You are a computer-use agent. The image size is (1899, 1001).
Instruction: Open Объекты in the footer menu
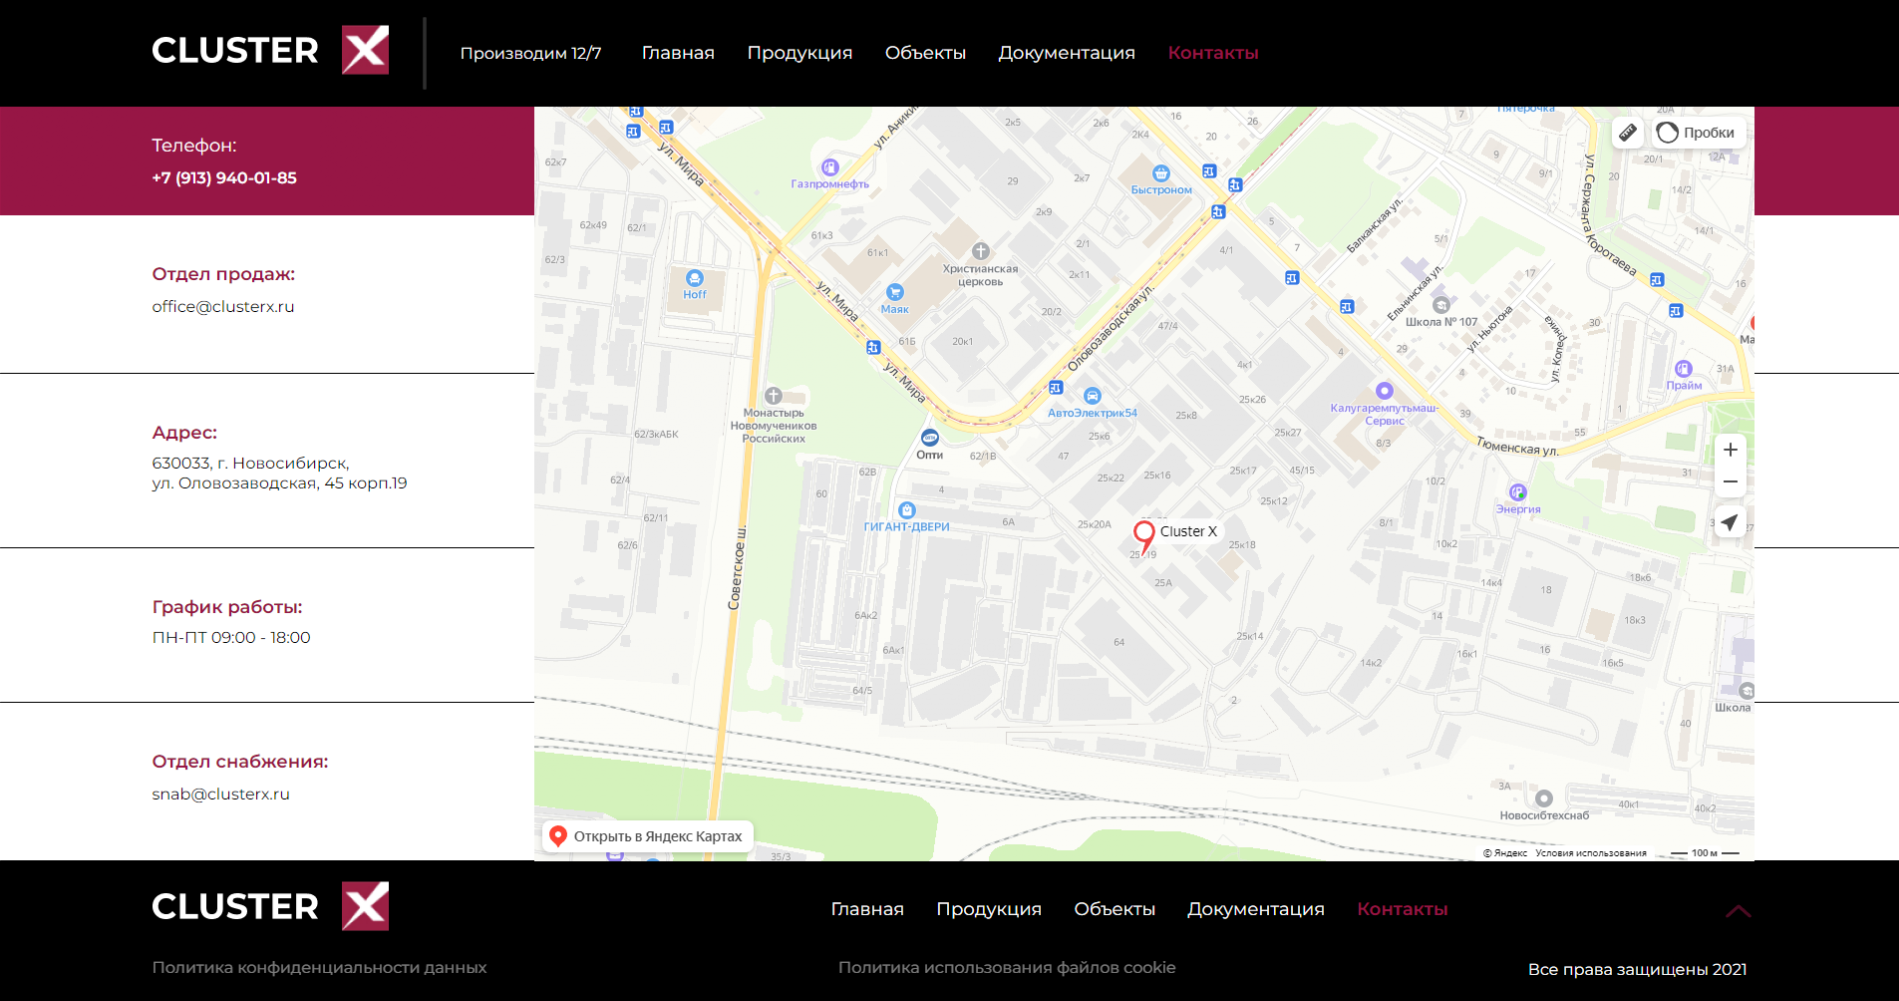coord(1114,909)
